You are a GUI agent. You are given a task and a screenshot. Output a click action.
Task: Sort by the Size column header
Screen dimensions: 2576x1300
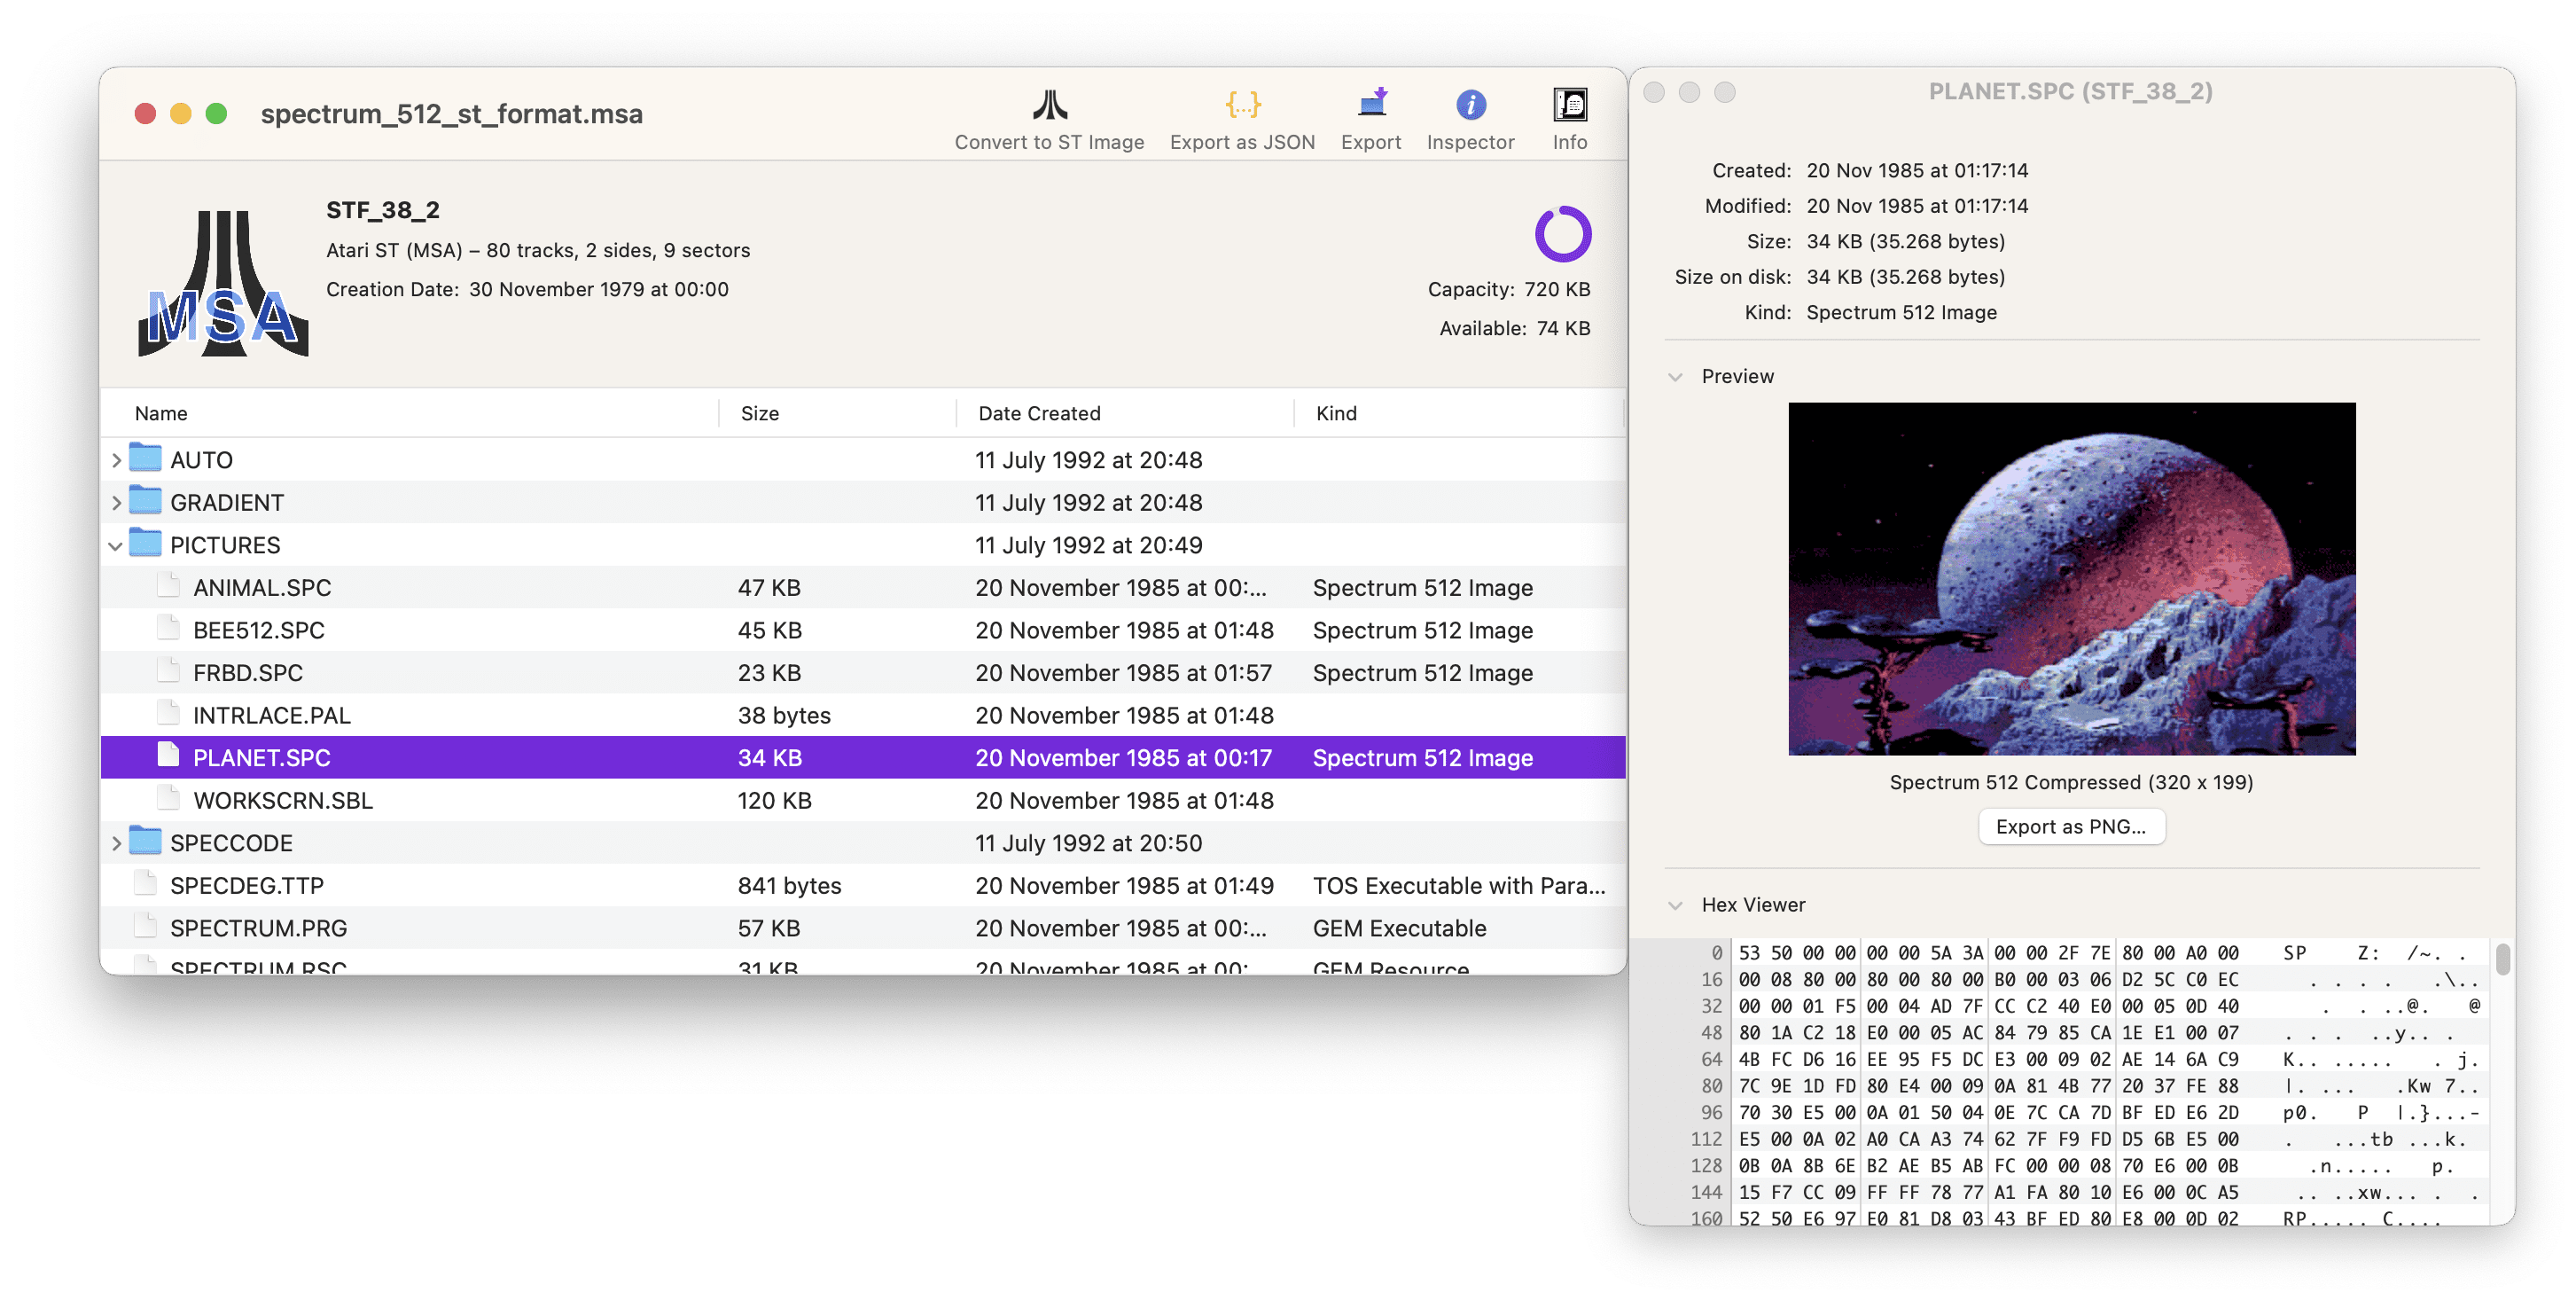click(838, 413)
